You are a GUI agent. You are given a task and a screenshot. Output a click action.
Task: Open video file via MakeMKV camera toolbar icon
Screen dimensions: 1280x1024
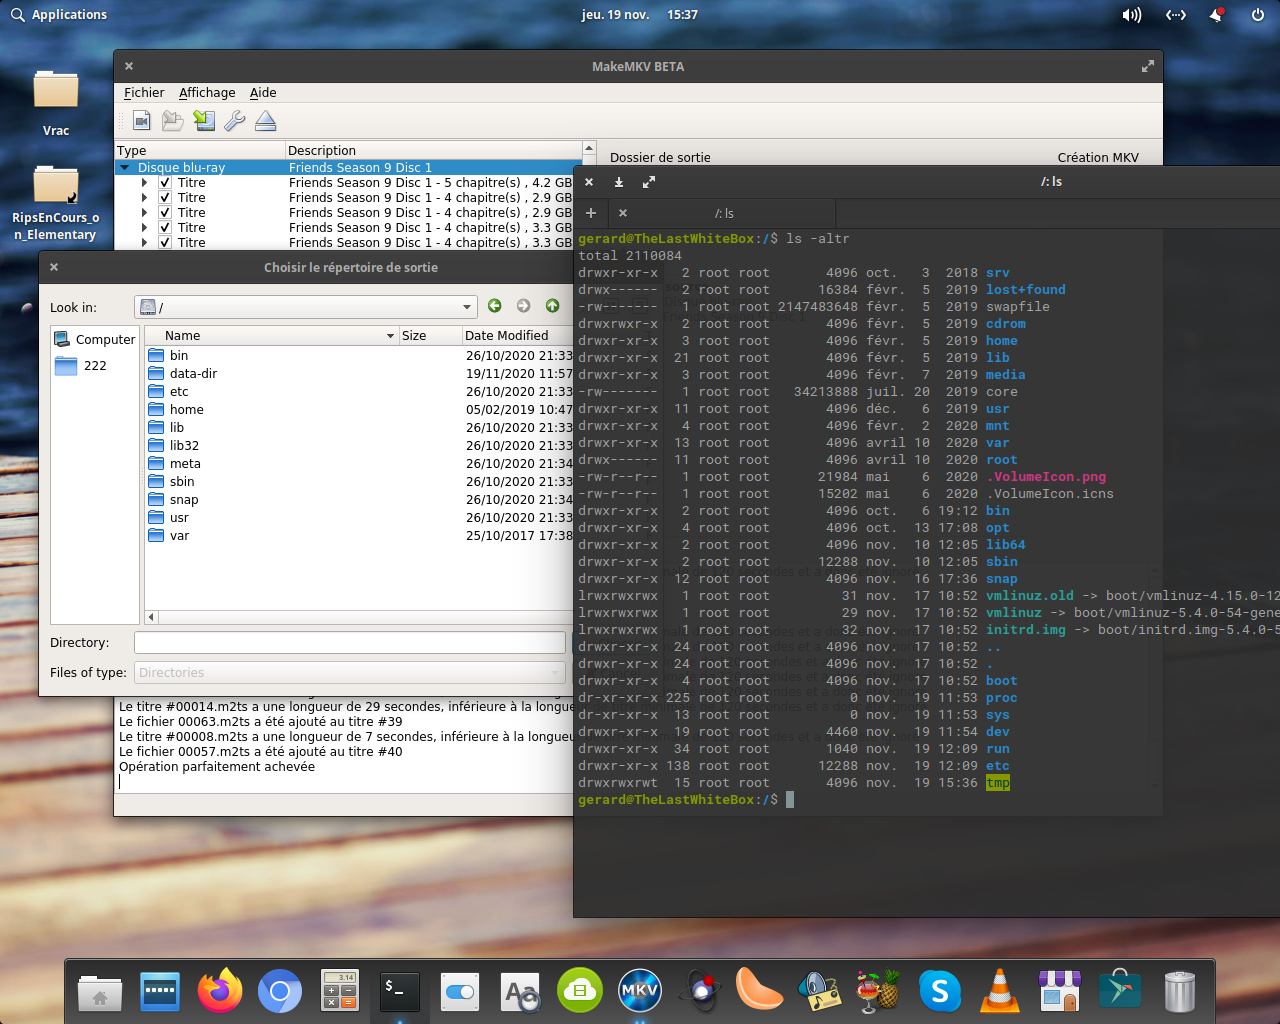tap(142, 121)
